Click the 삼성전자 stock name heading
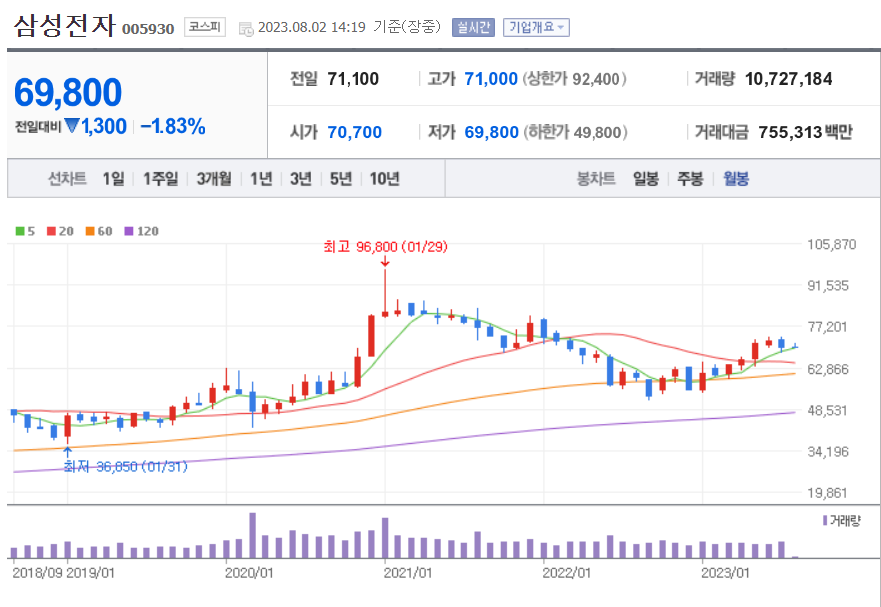 pos(65,25)
